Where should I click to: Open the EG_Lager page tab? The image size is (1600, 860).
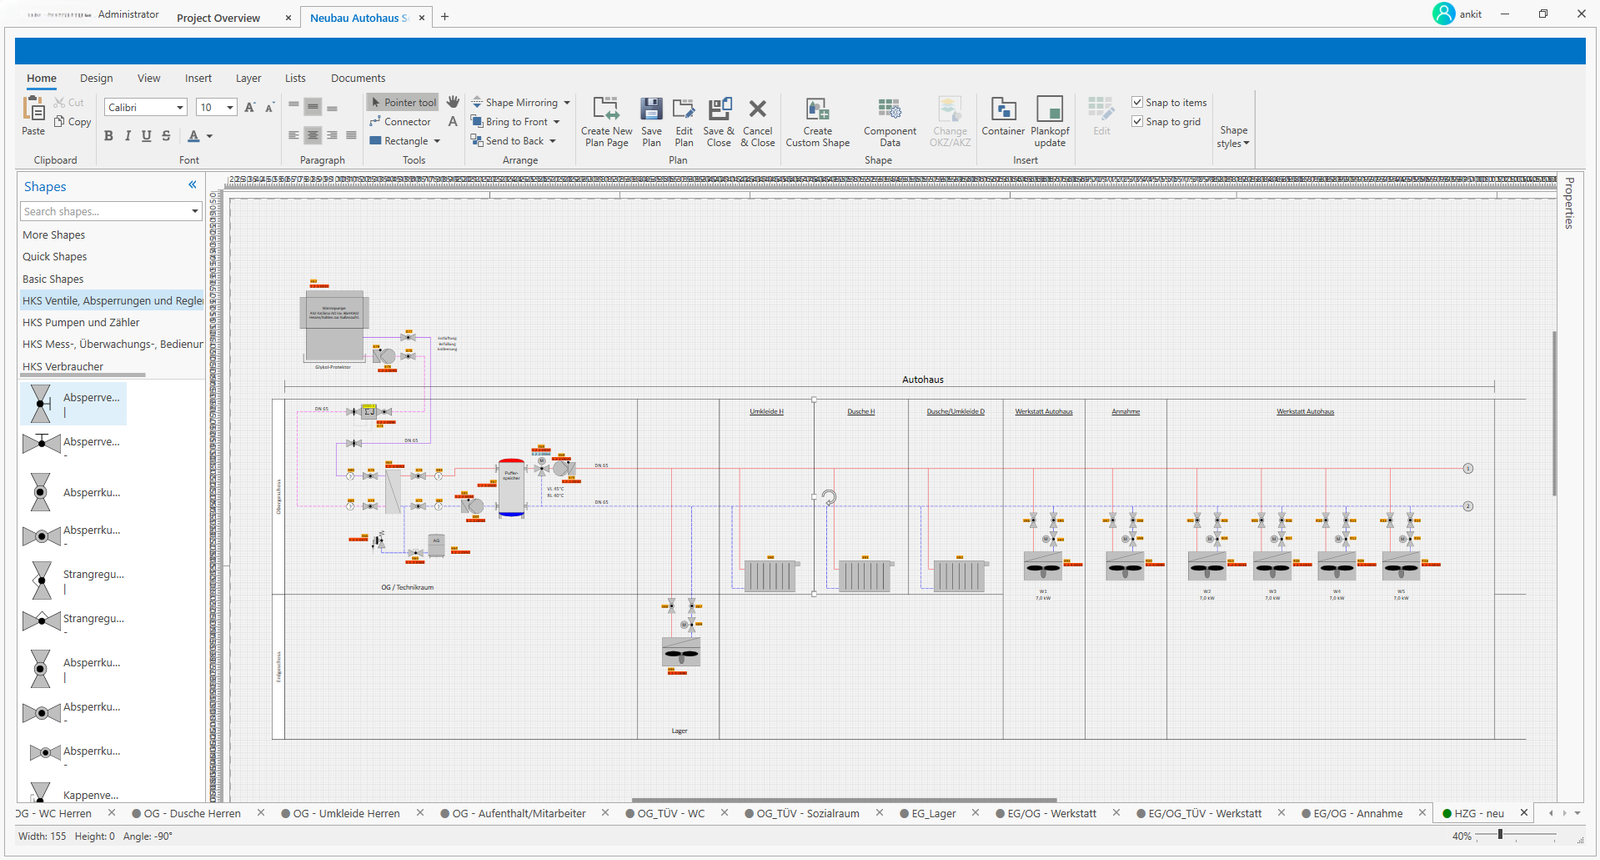click(x=933, y=814)
